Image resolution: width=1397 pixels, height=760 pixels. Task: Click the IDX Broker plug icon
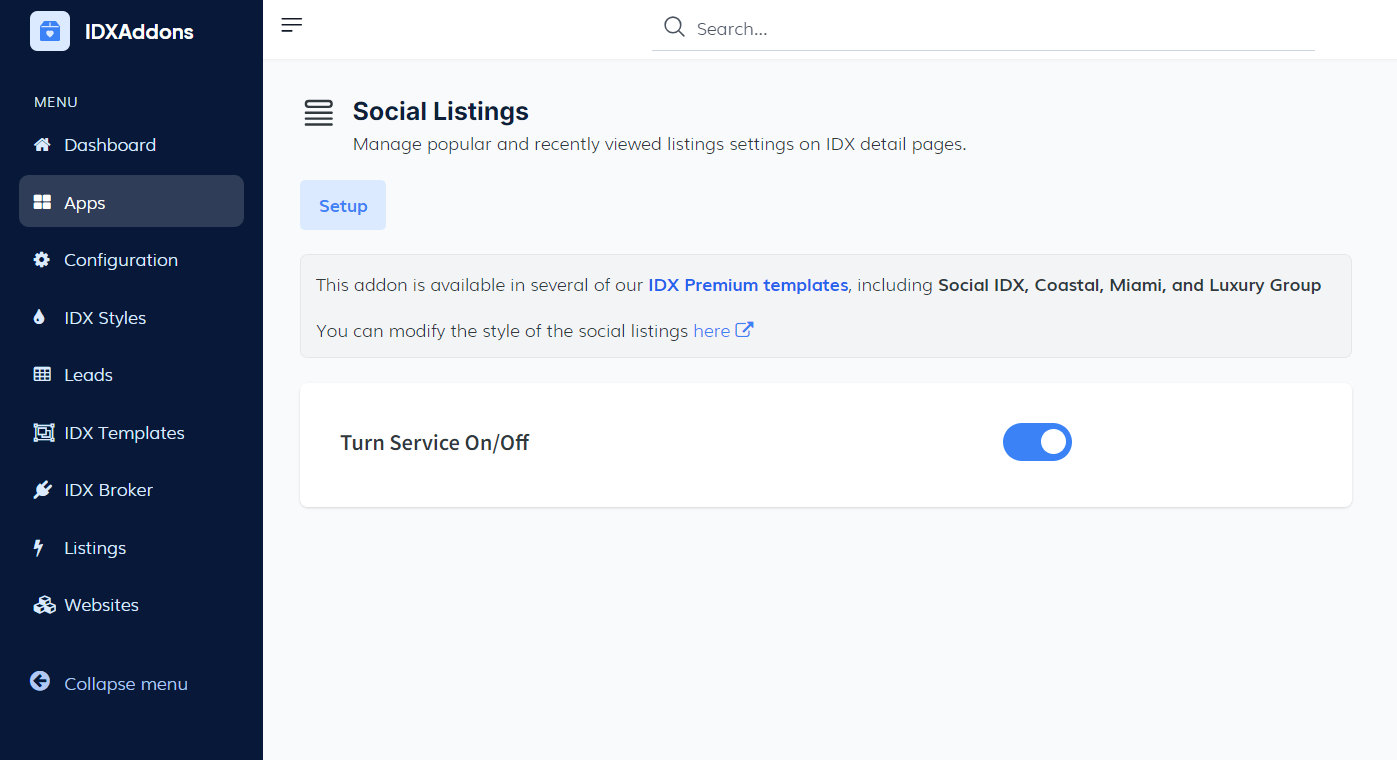[42, 490]
